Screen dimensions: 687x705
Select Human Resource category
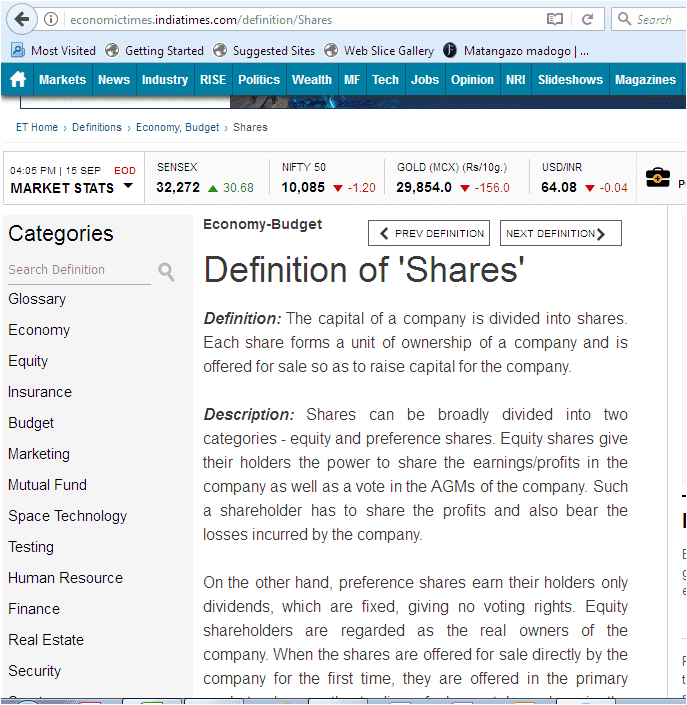point(66,578)
